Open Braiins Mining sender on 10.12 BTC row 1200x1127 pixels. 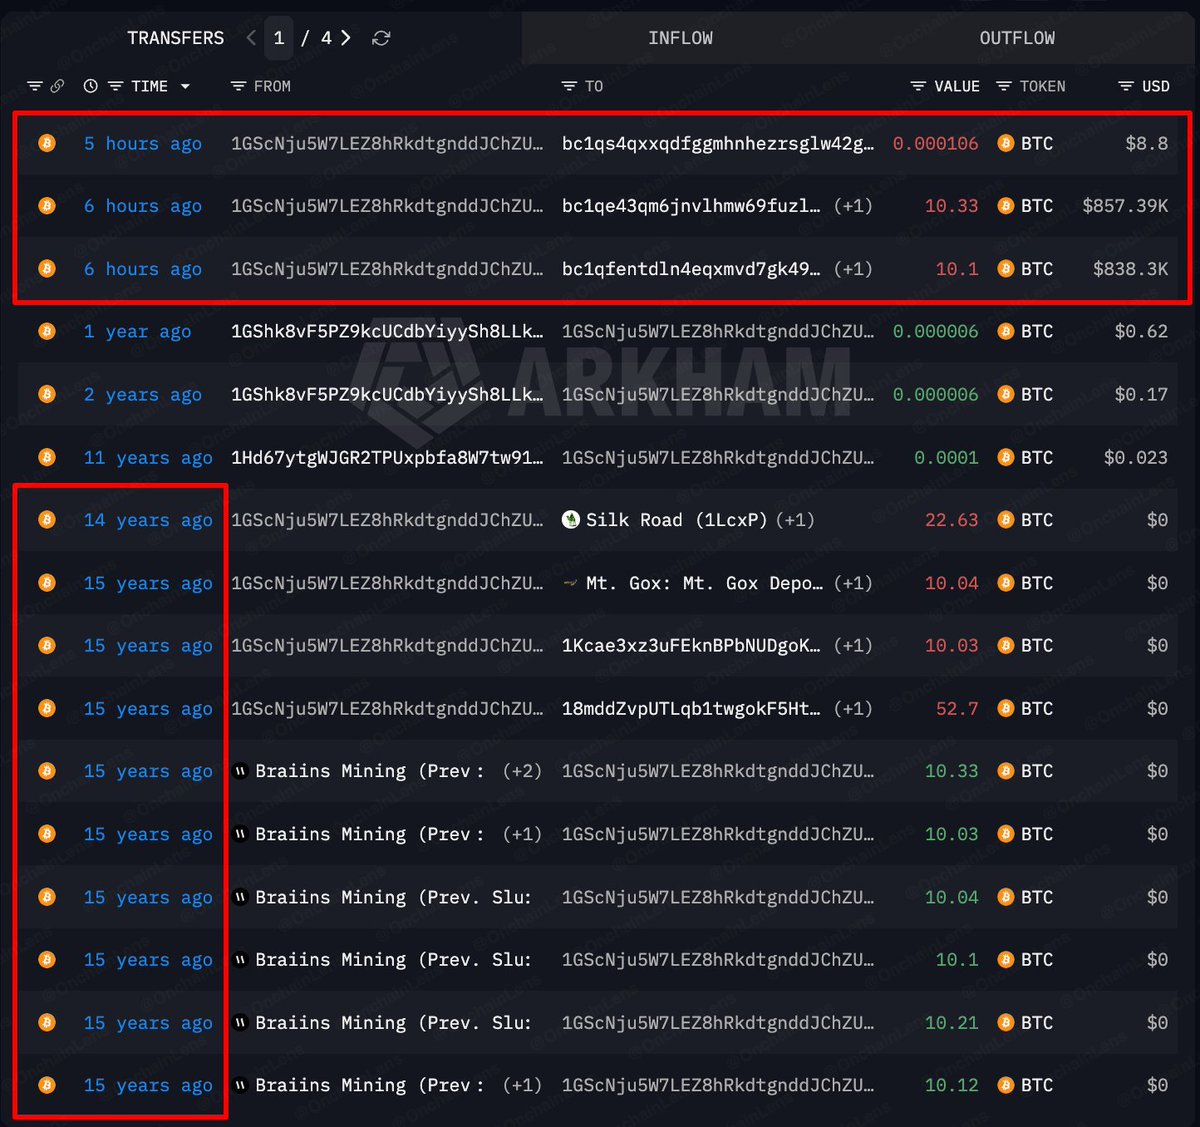pyautogui.click(x=370, y=1085)
